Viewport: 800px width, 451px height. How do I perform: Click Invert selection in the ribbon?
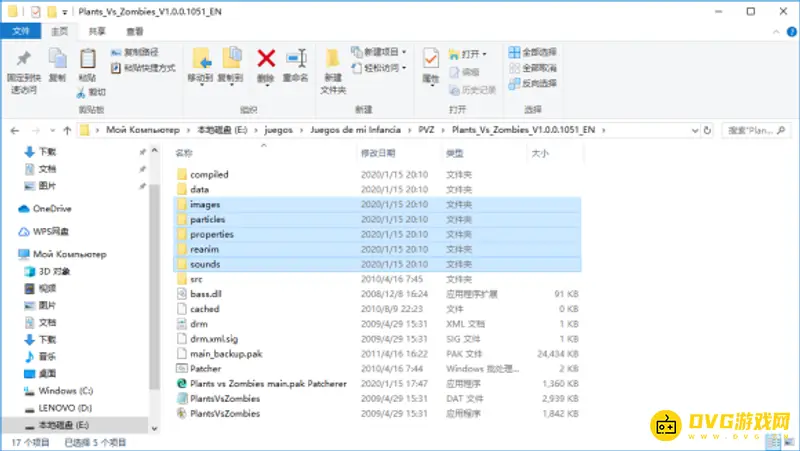coord(532,83)
